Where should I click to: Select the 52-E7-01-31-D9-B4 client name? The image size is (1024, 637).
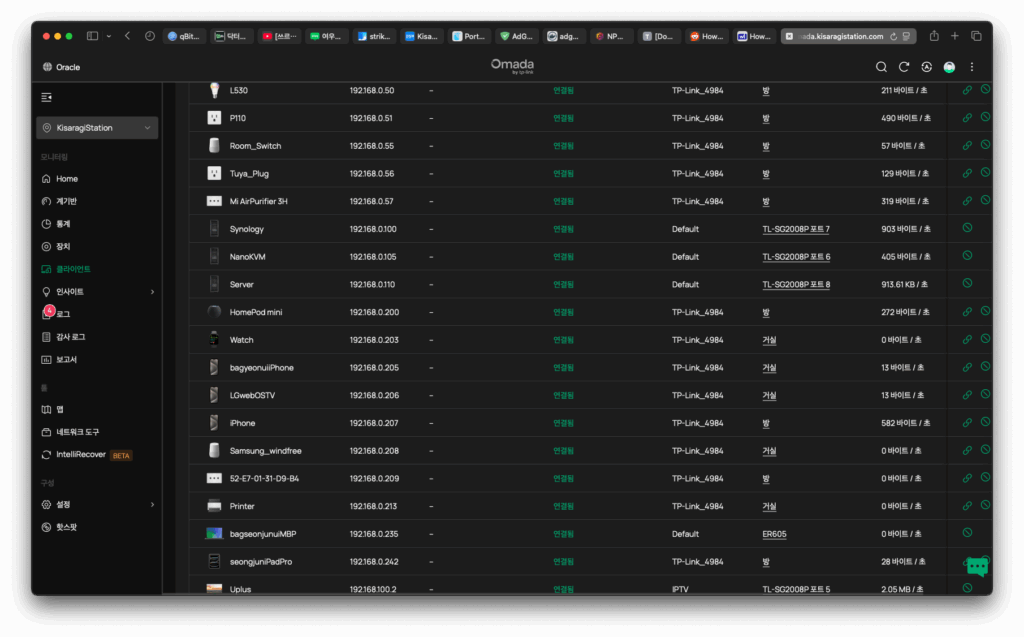pyautogui.click(x=264, y=479)
